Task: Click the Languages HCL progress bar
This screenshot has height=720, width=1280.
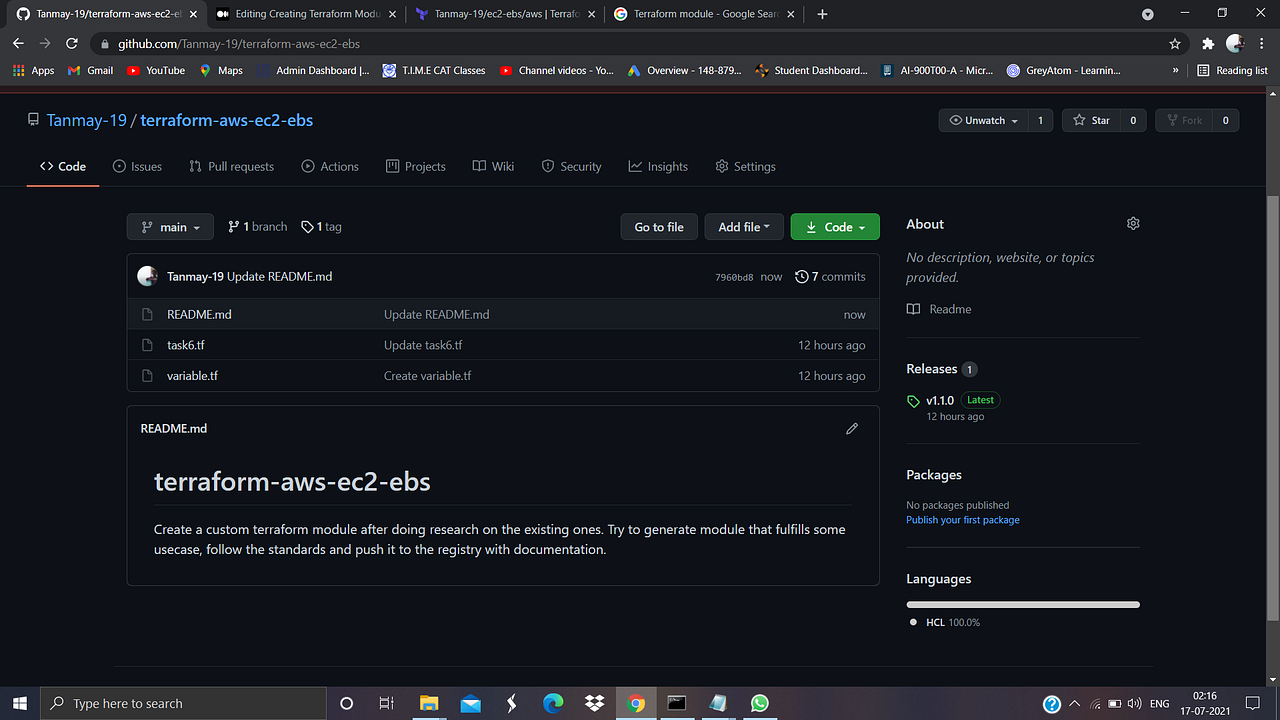Action: tap(1023, 604)
